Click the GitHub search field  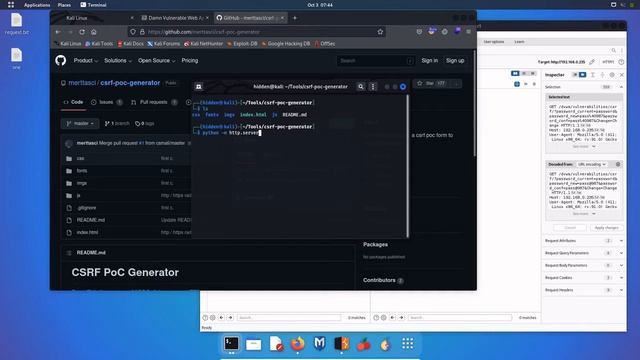click(x=376, y=61)
